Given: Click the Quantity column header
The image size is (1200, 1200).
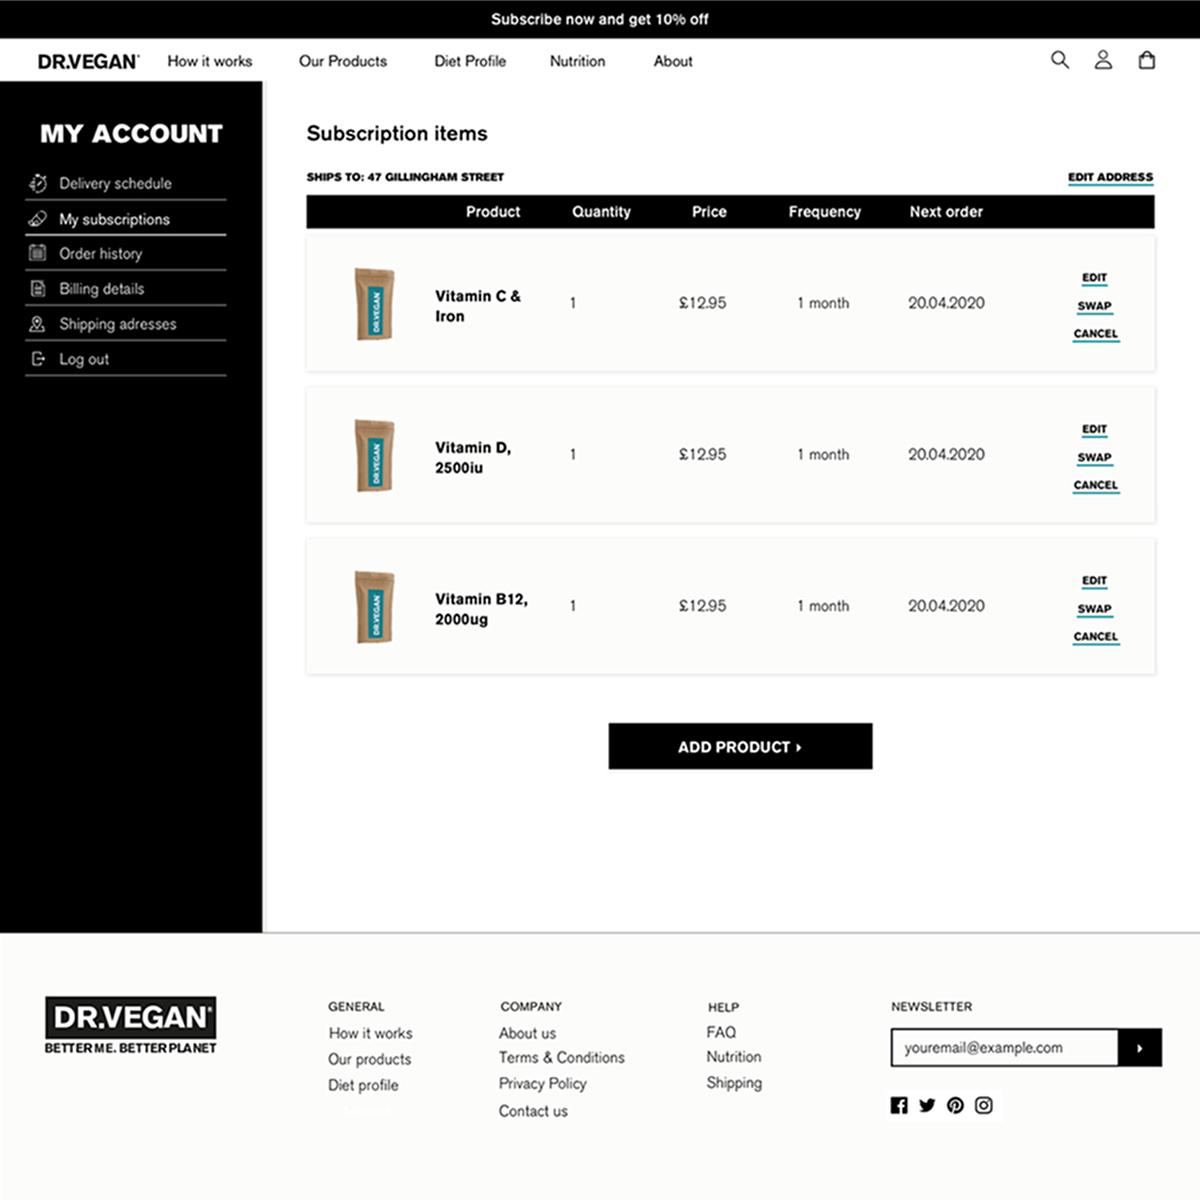Looking at the screenshot, I should (x=601, y=212).
